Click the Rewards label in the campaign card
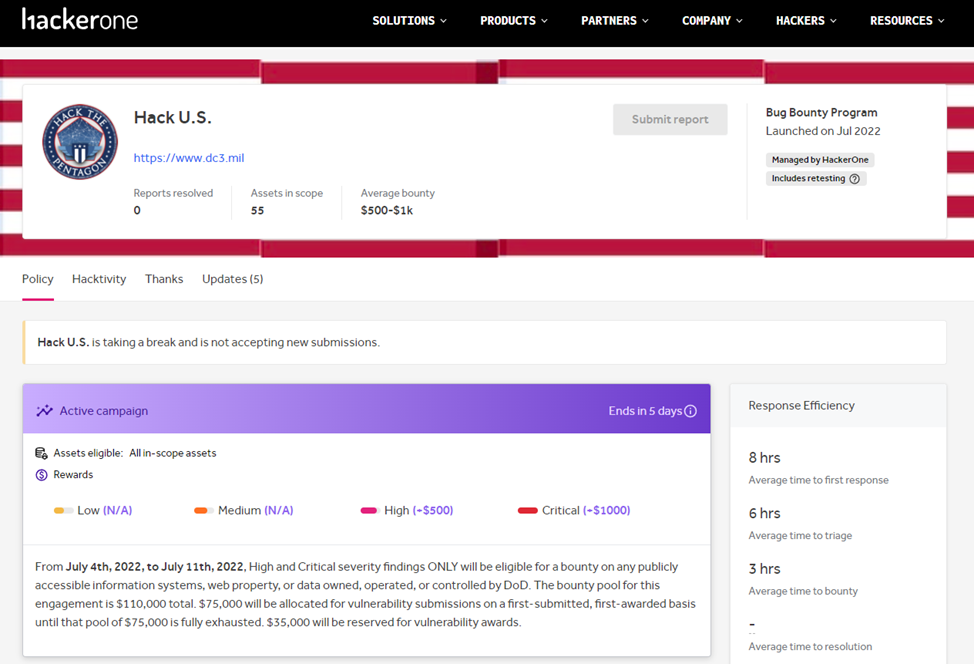Screen dimensions: 974x664 pyautogui.click(x=73, y=475)
